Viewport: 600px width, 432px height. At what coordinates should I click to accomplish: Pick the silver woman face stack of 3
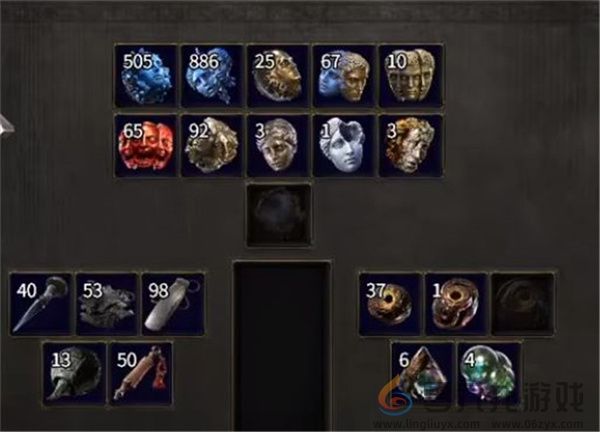coord(278,146)
